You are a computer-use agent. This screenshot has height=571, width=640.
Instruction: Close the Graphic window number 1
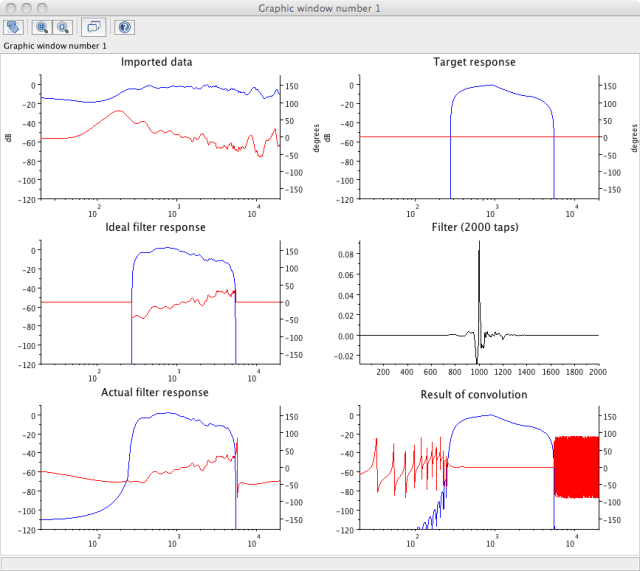(x=9, y=8)
